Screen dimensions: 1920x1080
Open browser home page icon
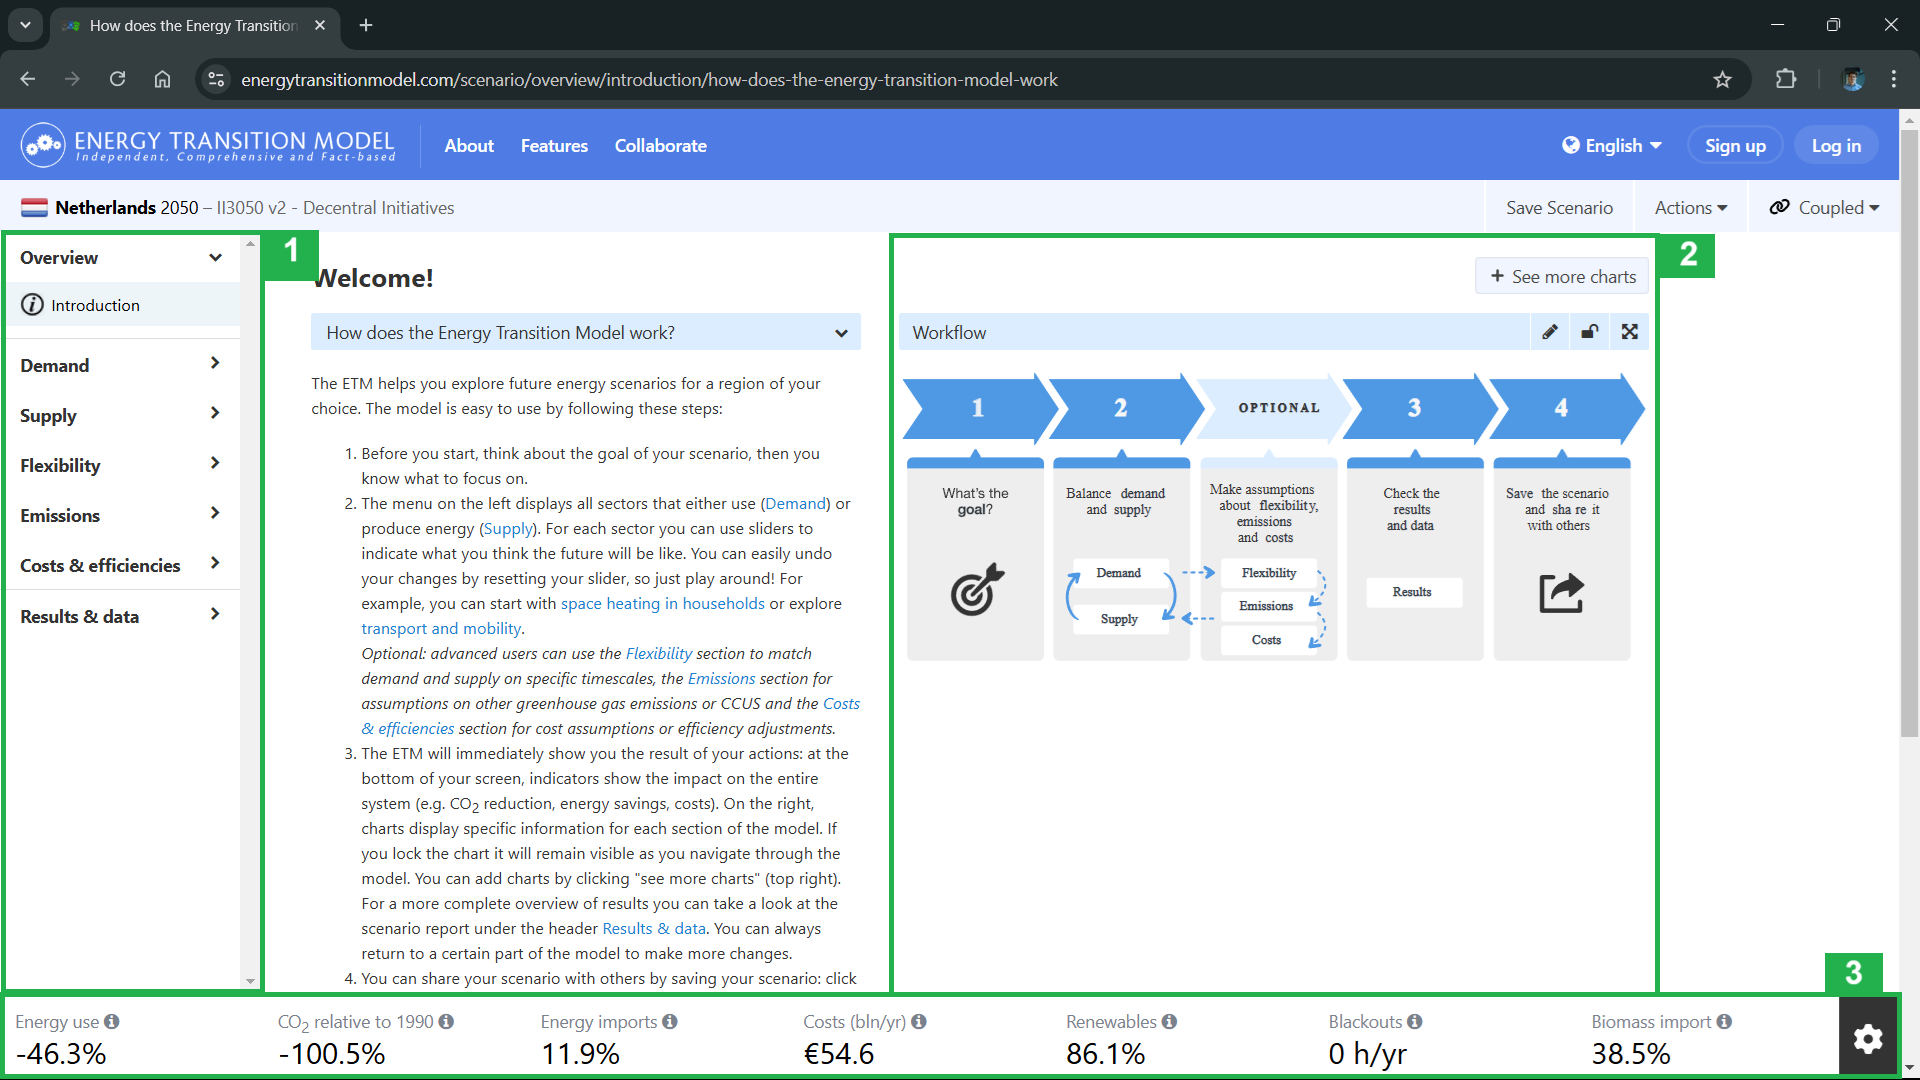point(162,79)
